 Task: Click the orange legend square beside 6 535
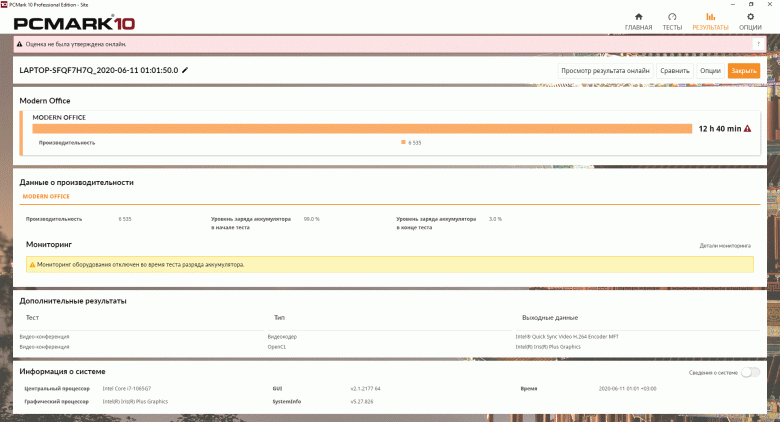403,142
